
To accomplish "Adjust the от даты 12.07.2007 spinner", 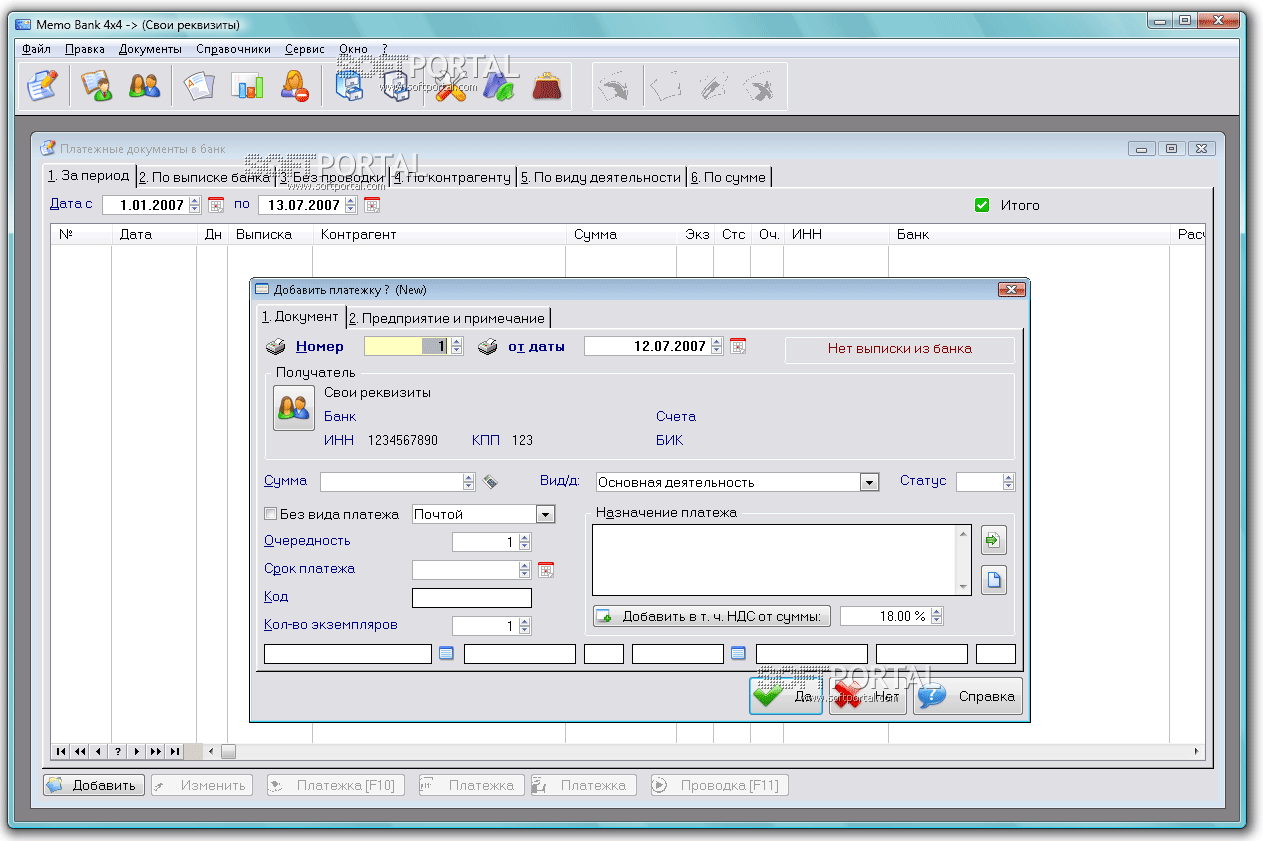I will [x=716, y=346].
